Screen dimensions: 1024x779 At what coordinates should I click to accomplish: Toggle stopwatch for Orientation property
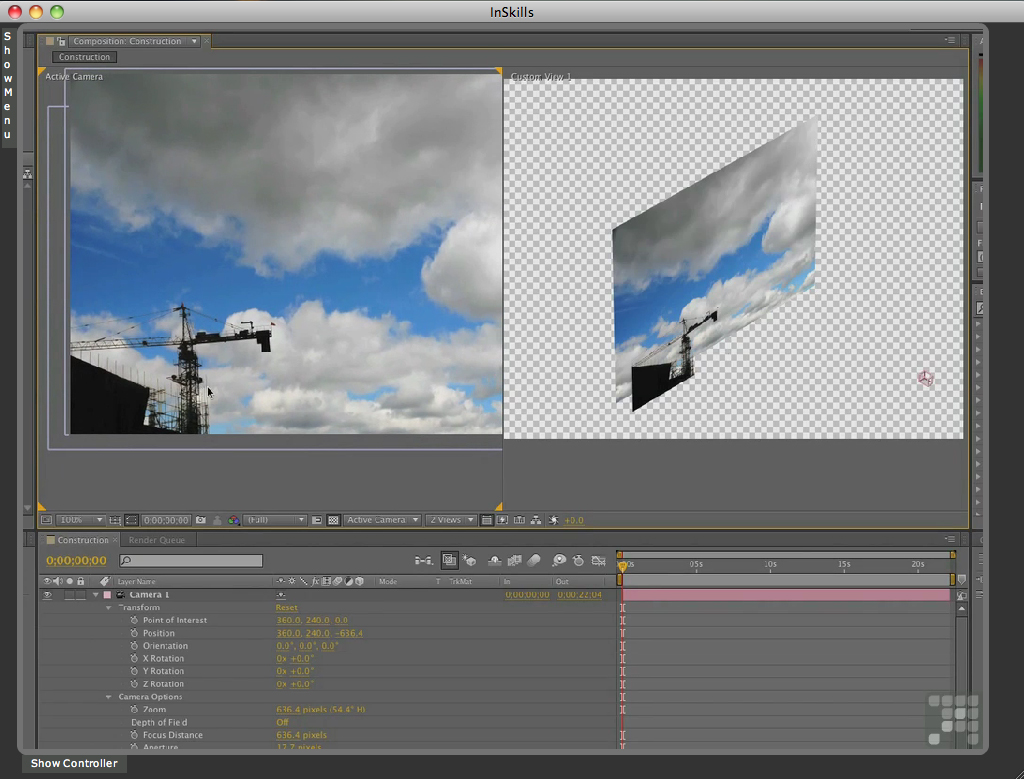[x=134, y=646]
